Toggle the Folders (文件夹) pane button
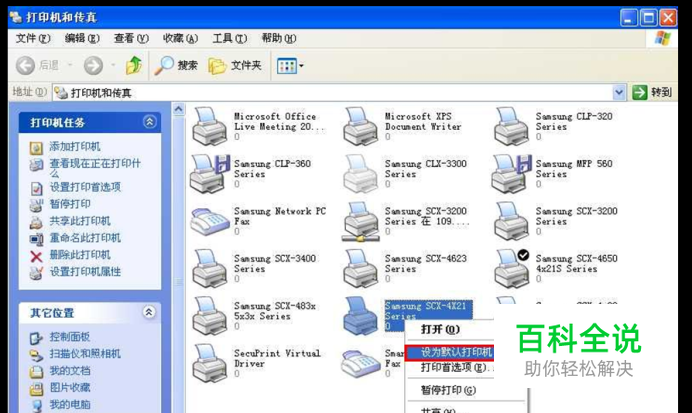 235,66
